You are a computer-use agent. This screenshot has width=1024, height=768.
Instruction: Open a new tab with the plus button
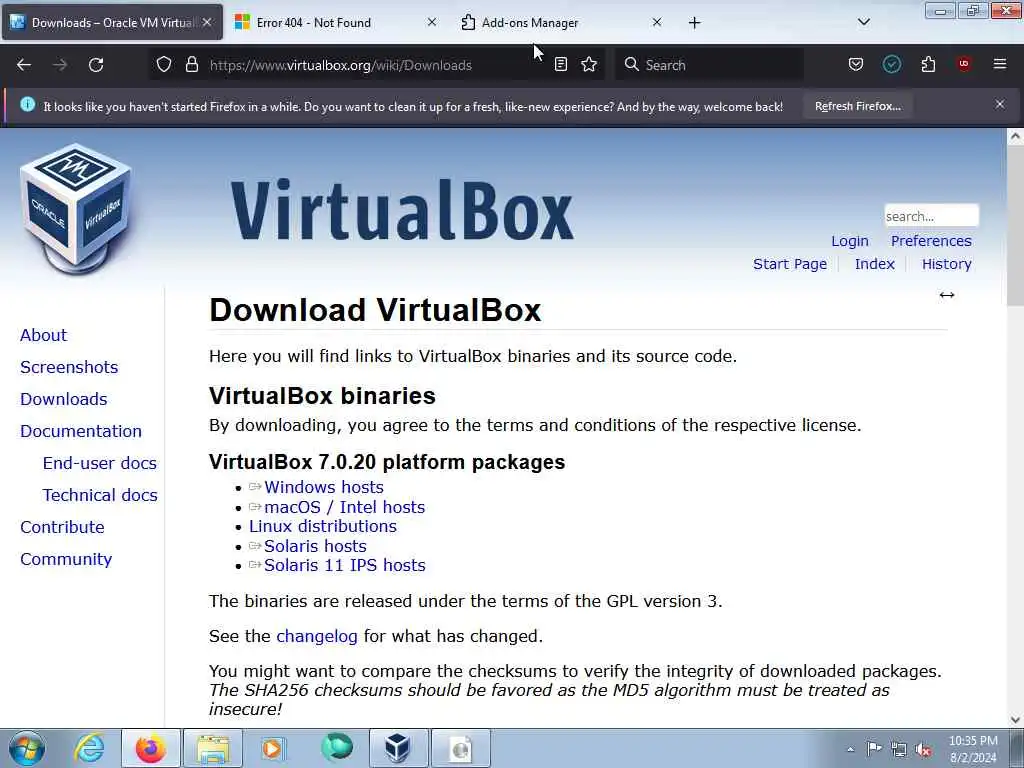694,23
